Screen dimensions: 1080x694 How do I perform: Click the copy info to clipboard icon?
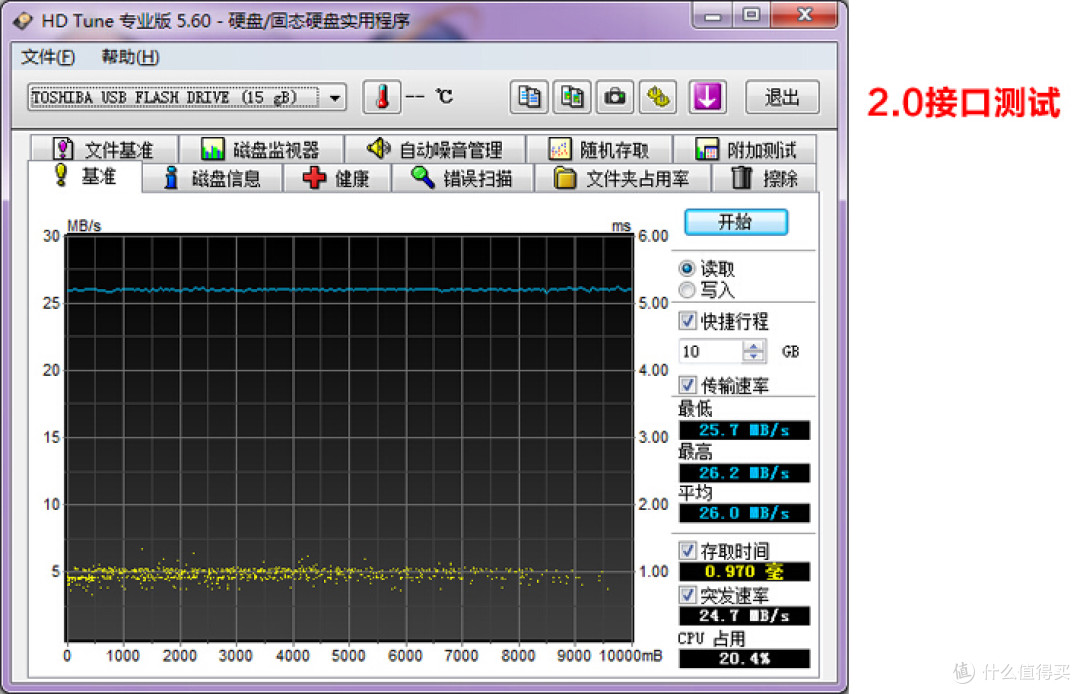529,97
